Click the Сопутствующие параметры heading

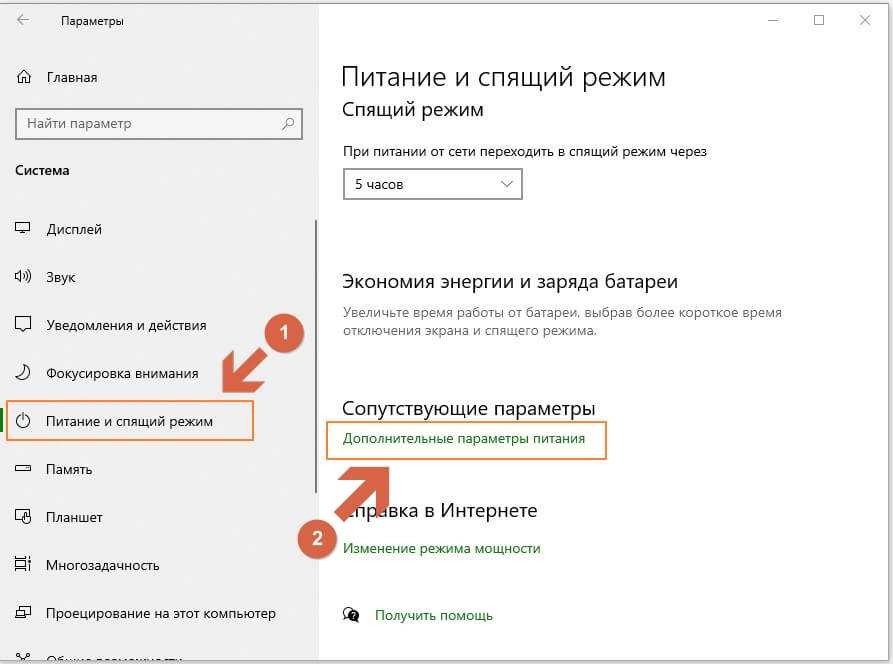point(468,408)
